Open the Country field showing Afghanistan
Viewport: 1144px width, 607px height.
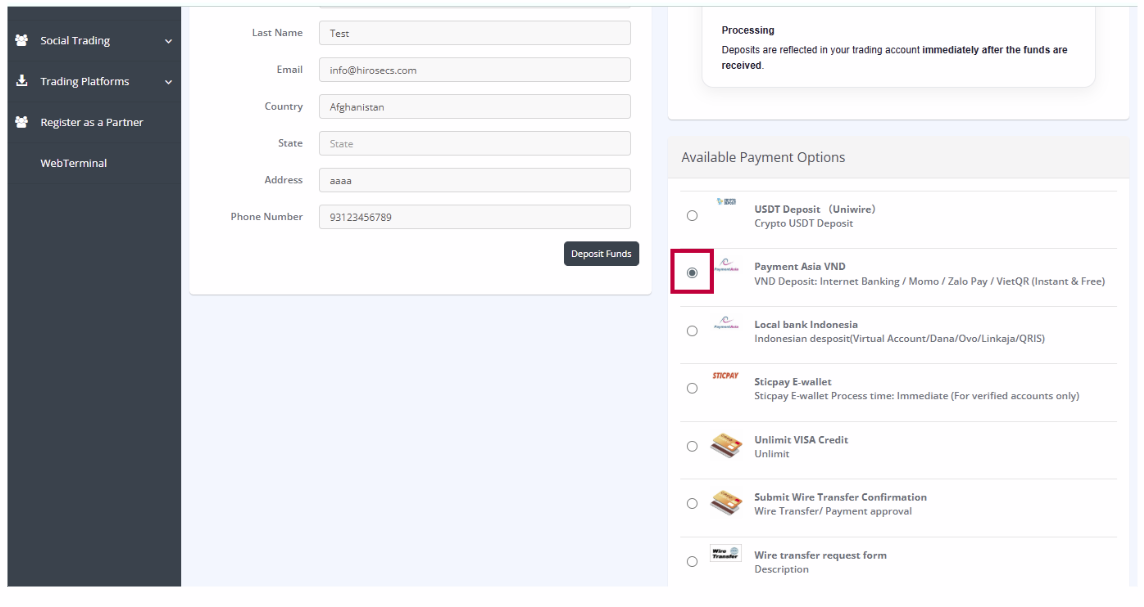[x=474, y=107]
